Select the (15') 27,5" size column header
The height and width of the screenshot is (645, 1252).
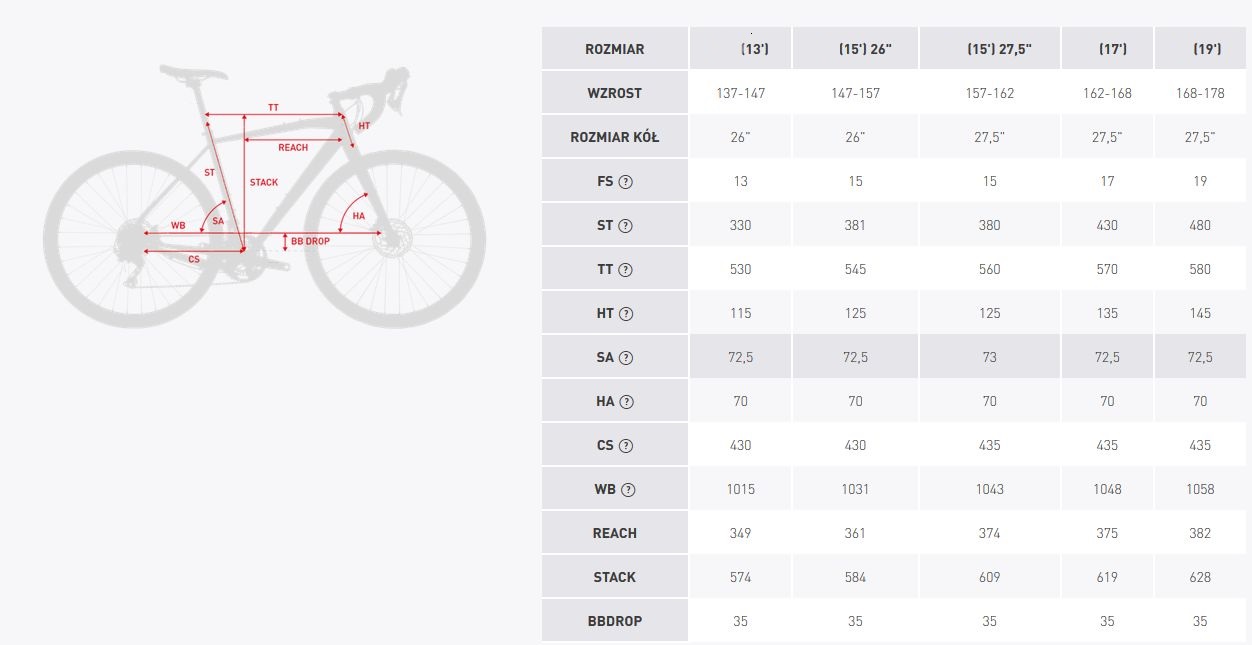(x=989, y=49)
